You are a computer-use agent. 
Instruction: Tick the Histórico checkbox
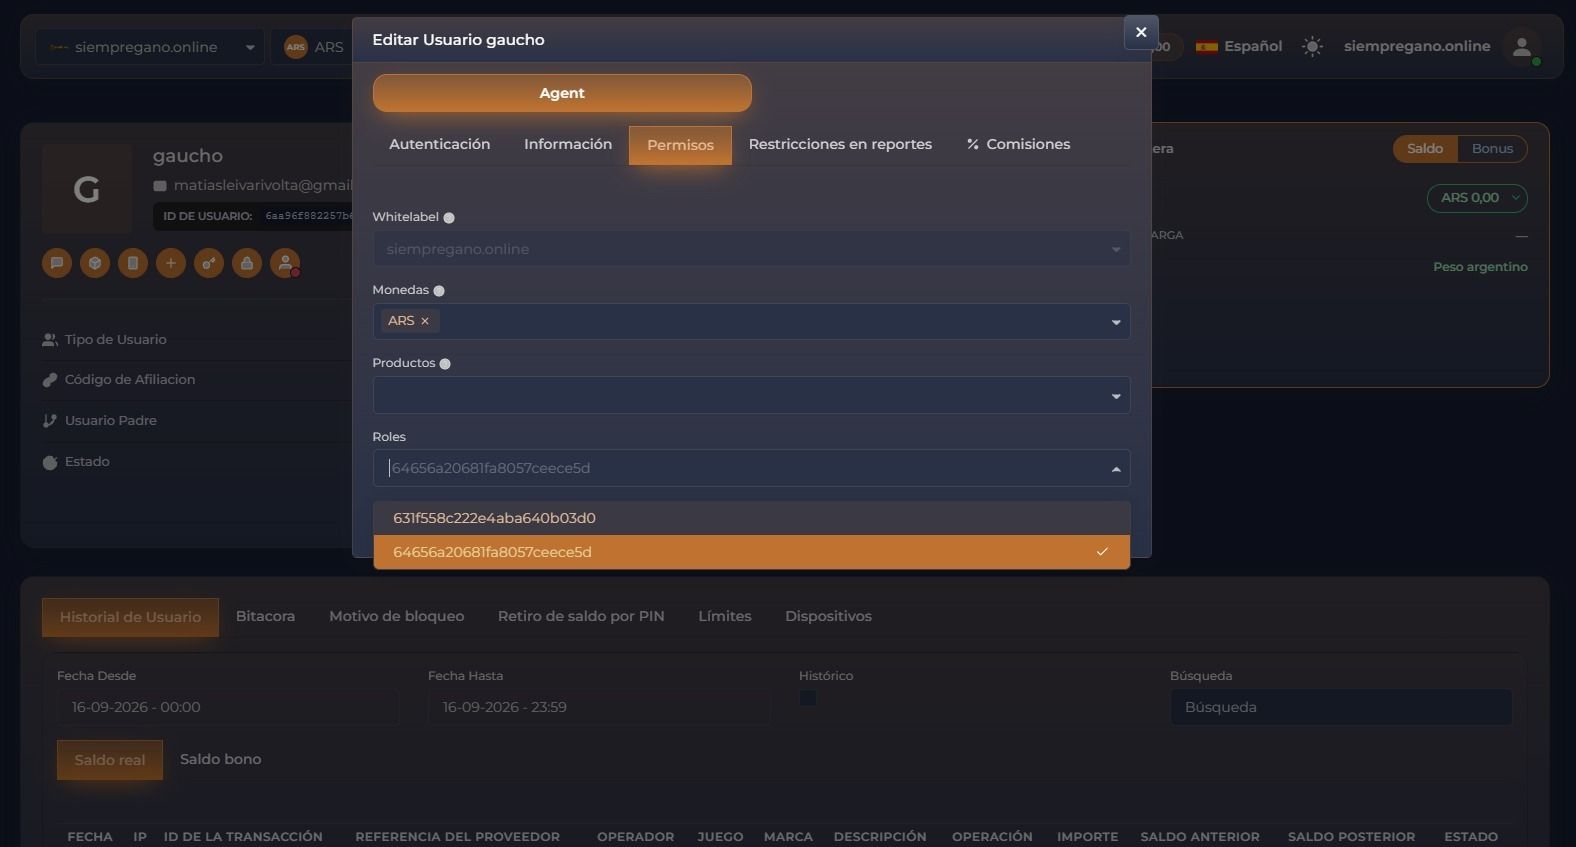pos(808,698)
